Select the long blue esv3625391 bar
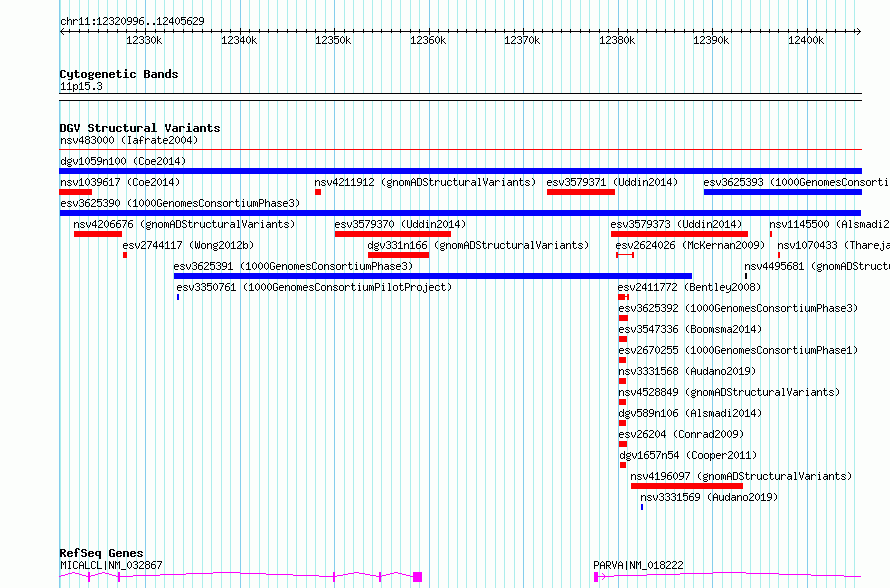 [433, 276]
